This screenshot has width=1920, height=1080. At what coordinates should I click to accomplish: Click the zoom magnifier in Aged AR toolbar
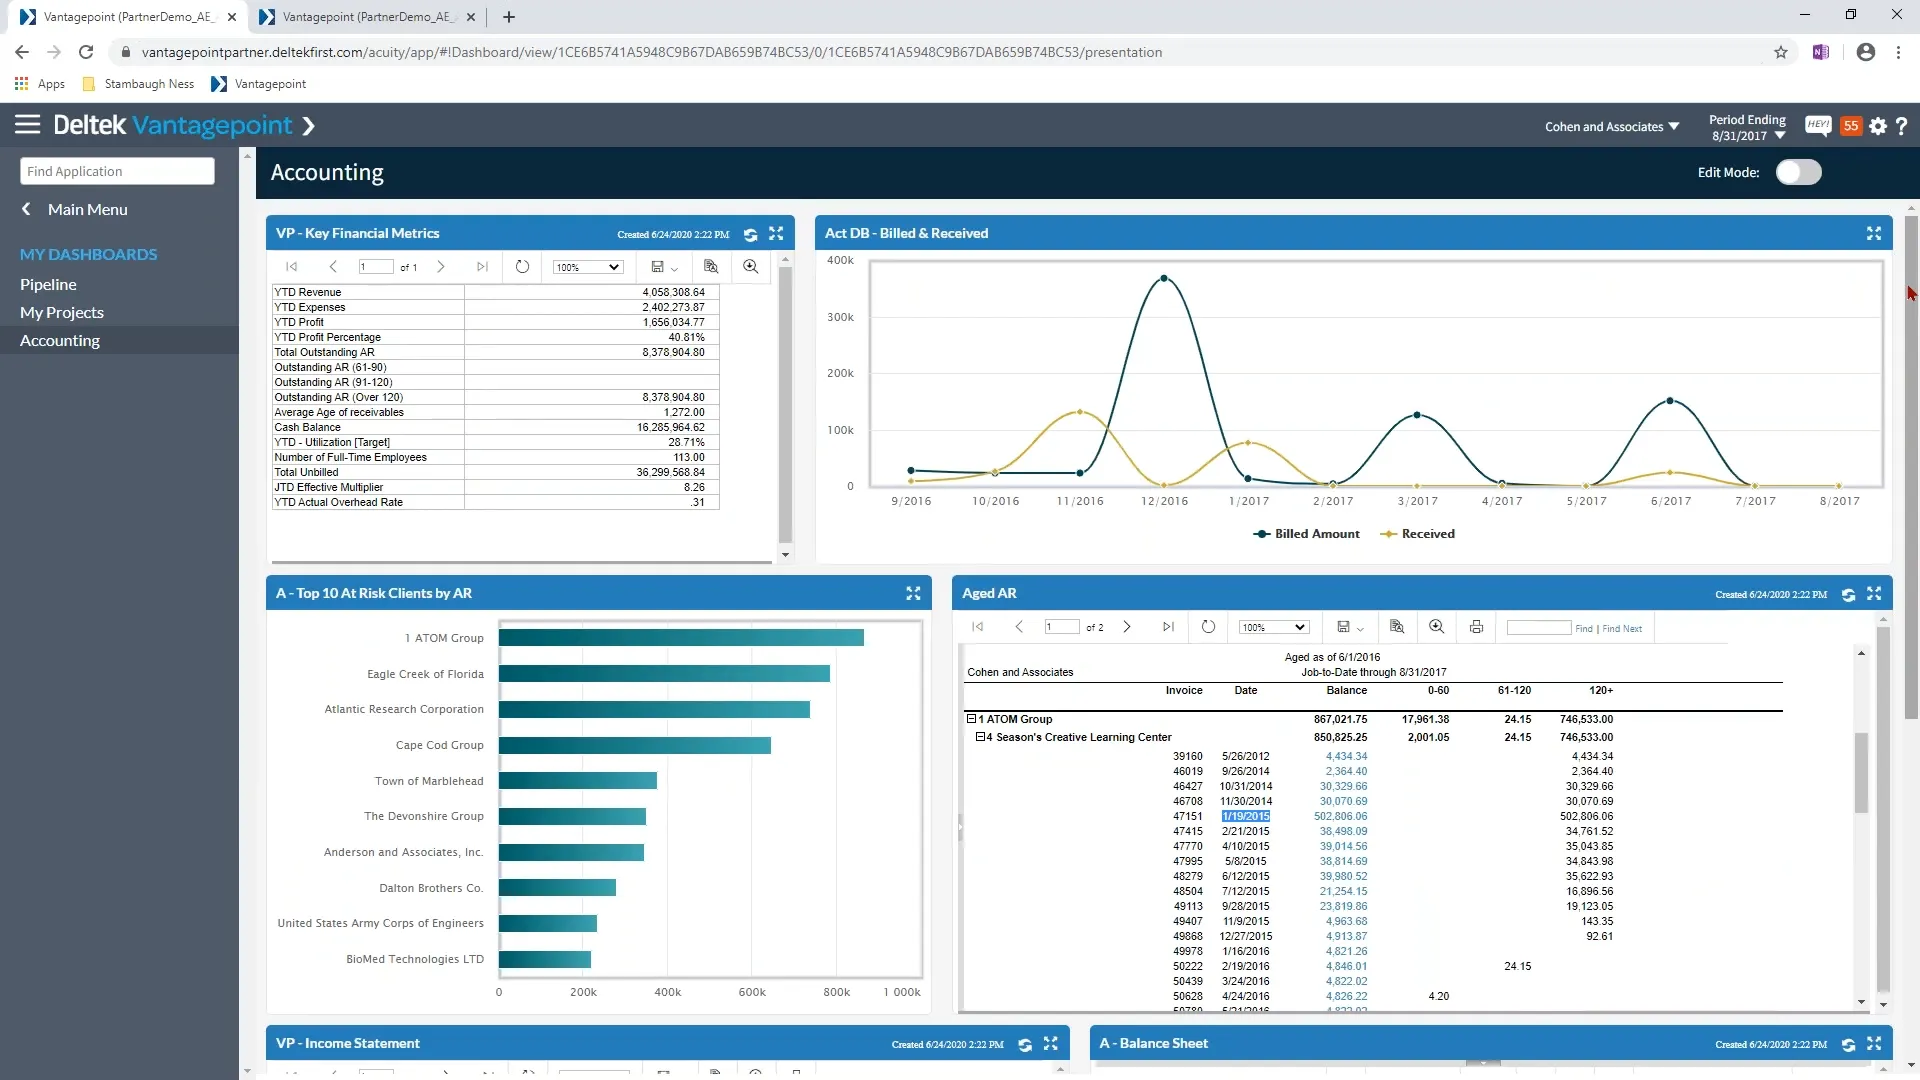(x=1436, y=627)
